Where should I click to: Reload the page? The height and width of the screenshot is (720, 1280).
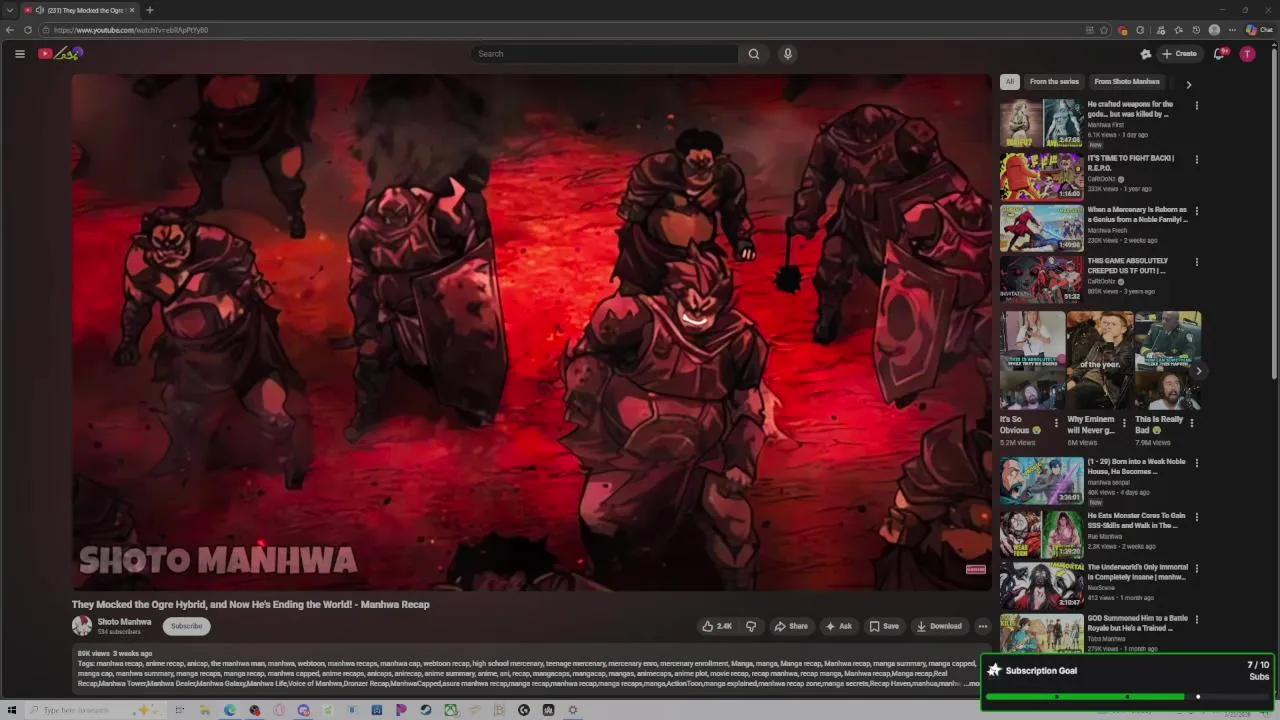28,30
